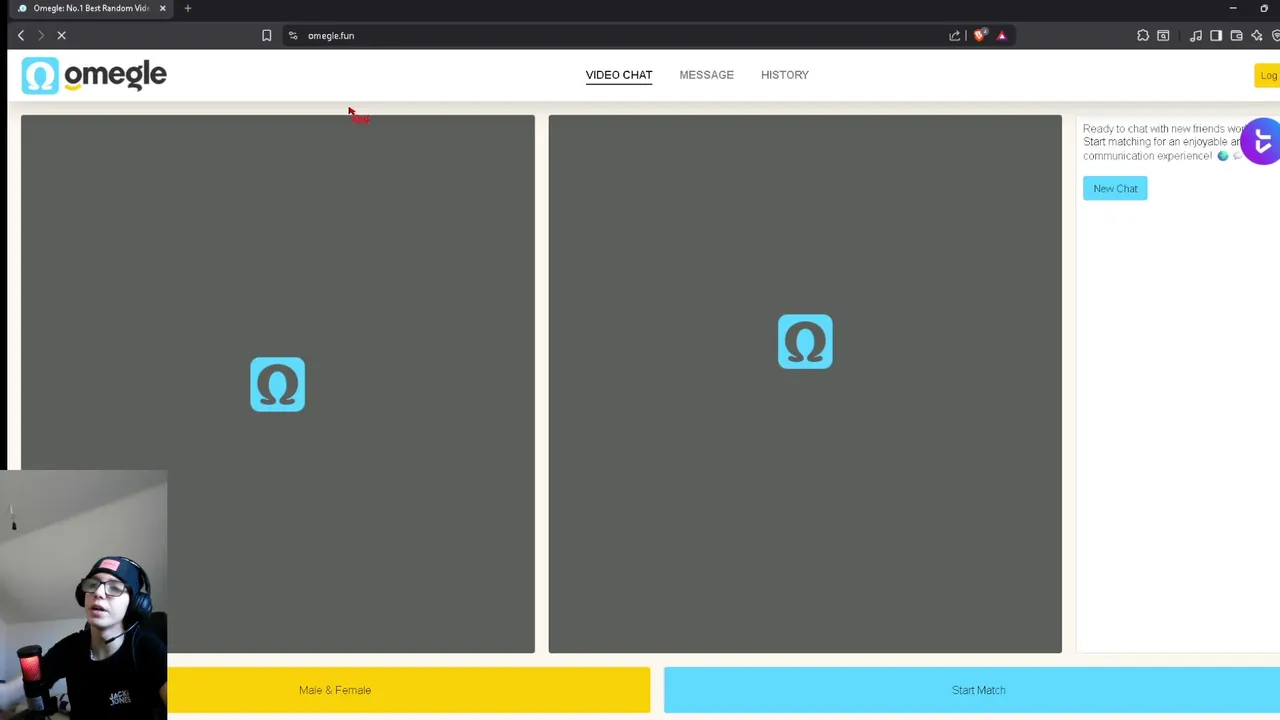1280x720 pixels.
Task: Click the share icon in the address bar
Action: pos(955,35)
